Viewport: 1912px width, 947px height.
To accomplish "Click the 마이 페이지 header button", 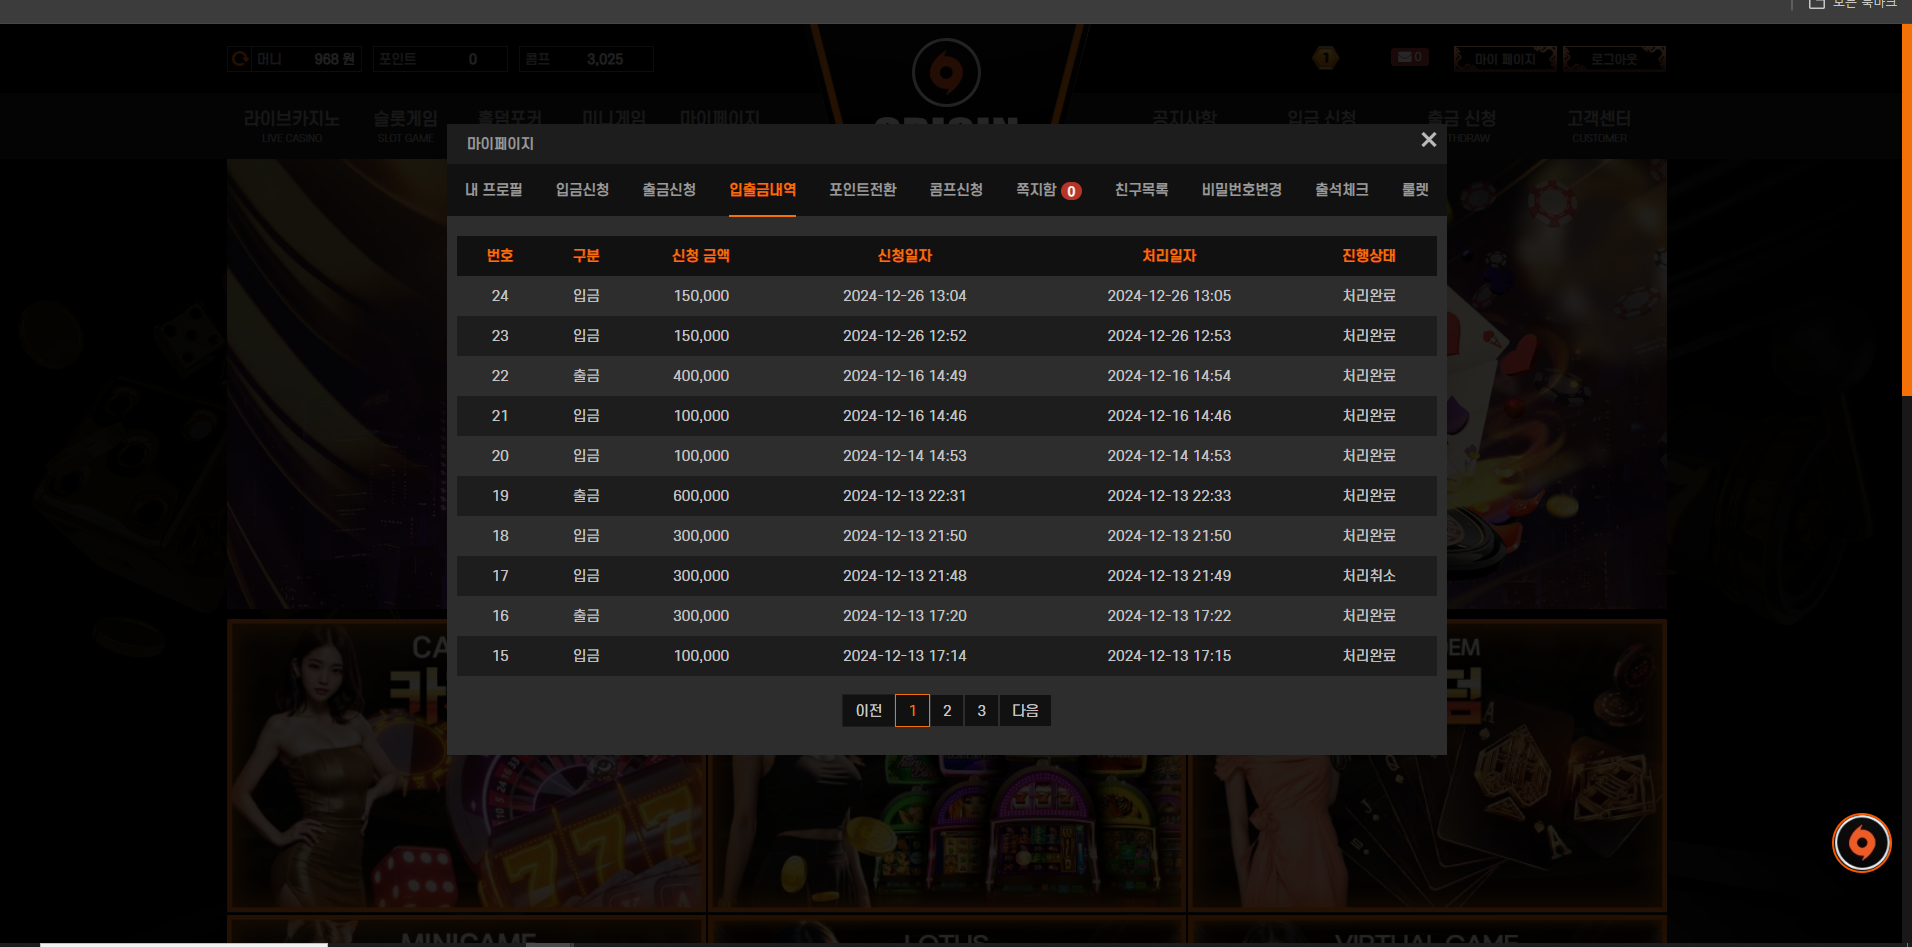I will coord(1505,59).
